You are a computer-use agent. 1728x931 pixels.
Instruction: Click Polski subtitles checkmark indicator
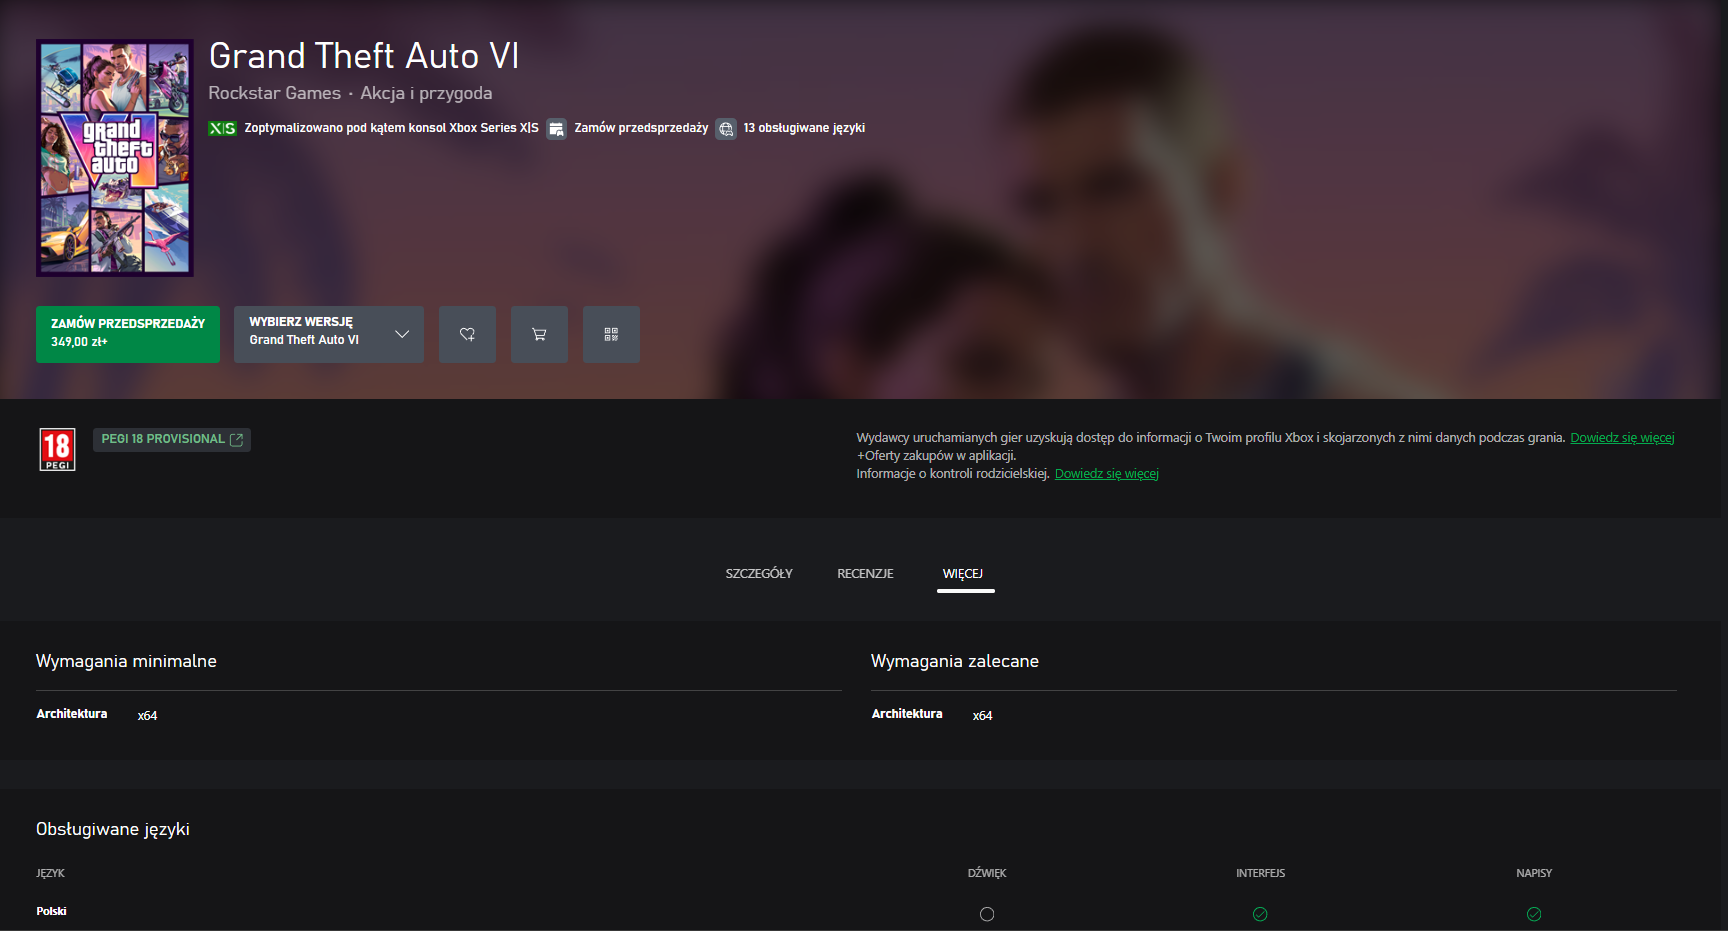1534,914
